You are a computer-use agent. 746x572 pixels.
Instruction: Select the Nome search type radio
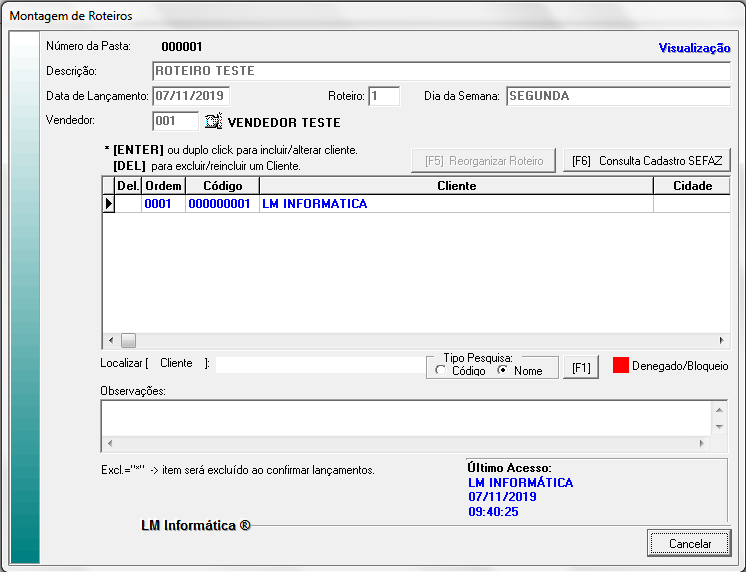[503, 371]
